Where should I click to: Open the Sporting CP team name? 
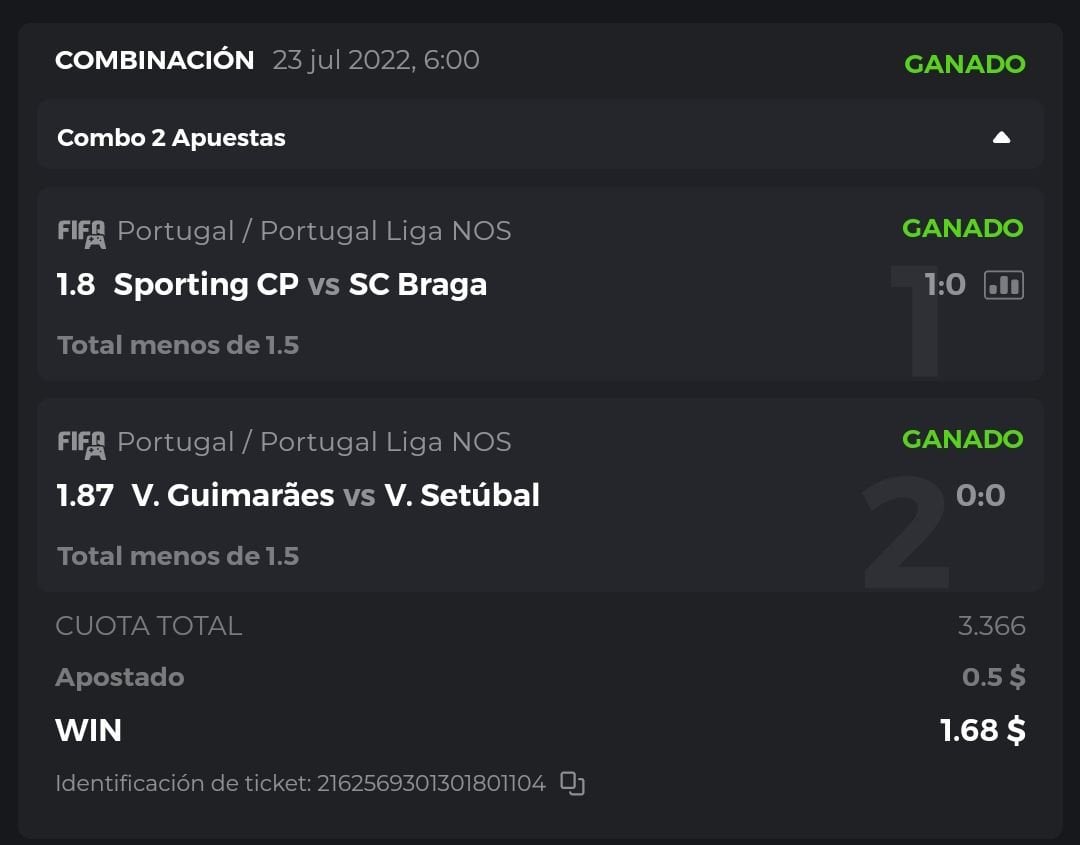coord(206,285)
